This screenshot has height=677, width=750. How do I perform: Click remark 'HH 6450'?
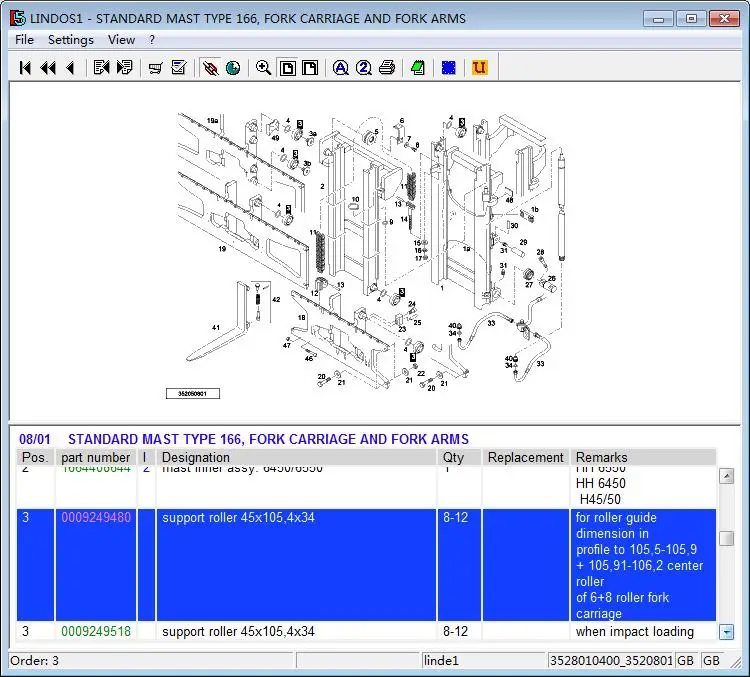[x=601, y=483]
